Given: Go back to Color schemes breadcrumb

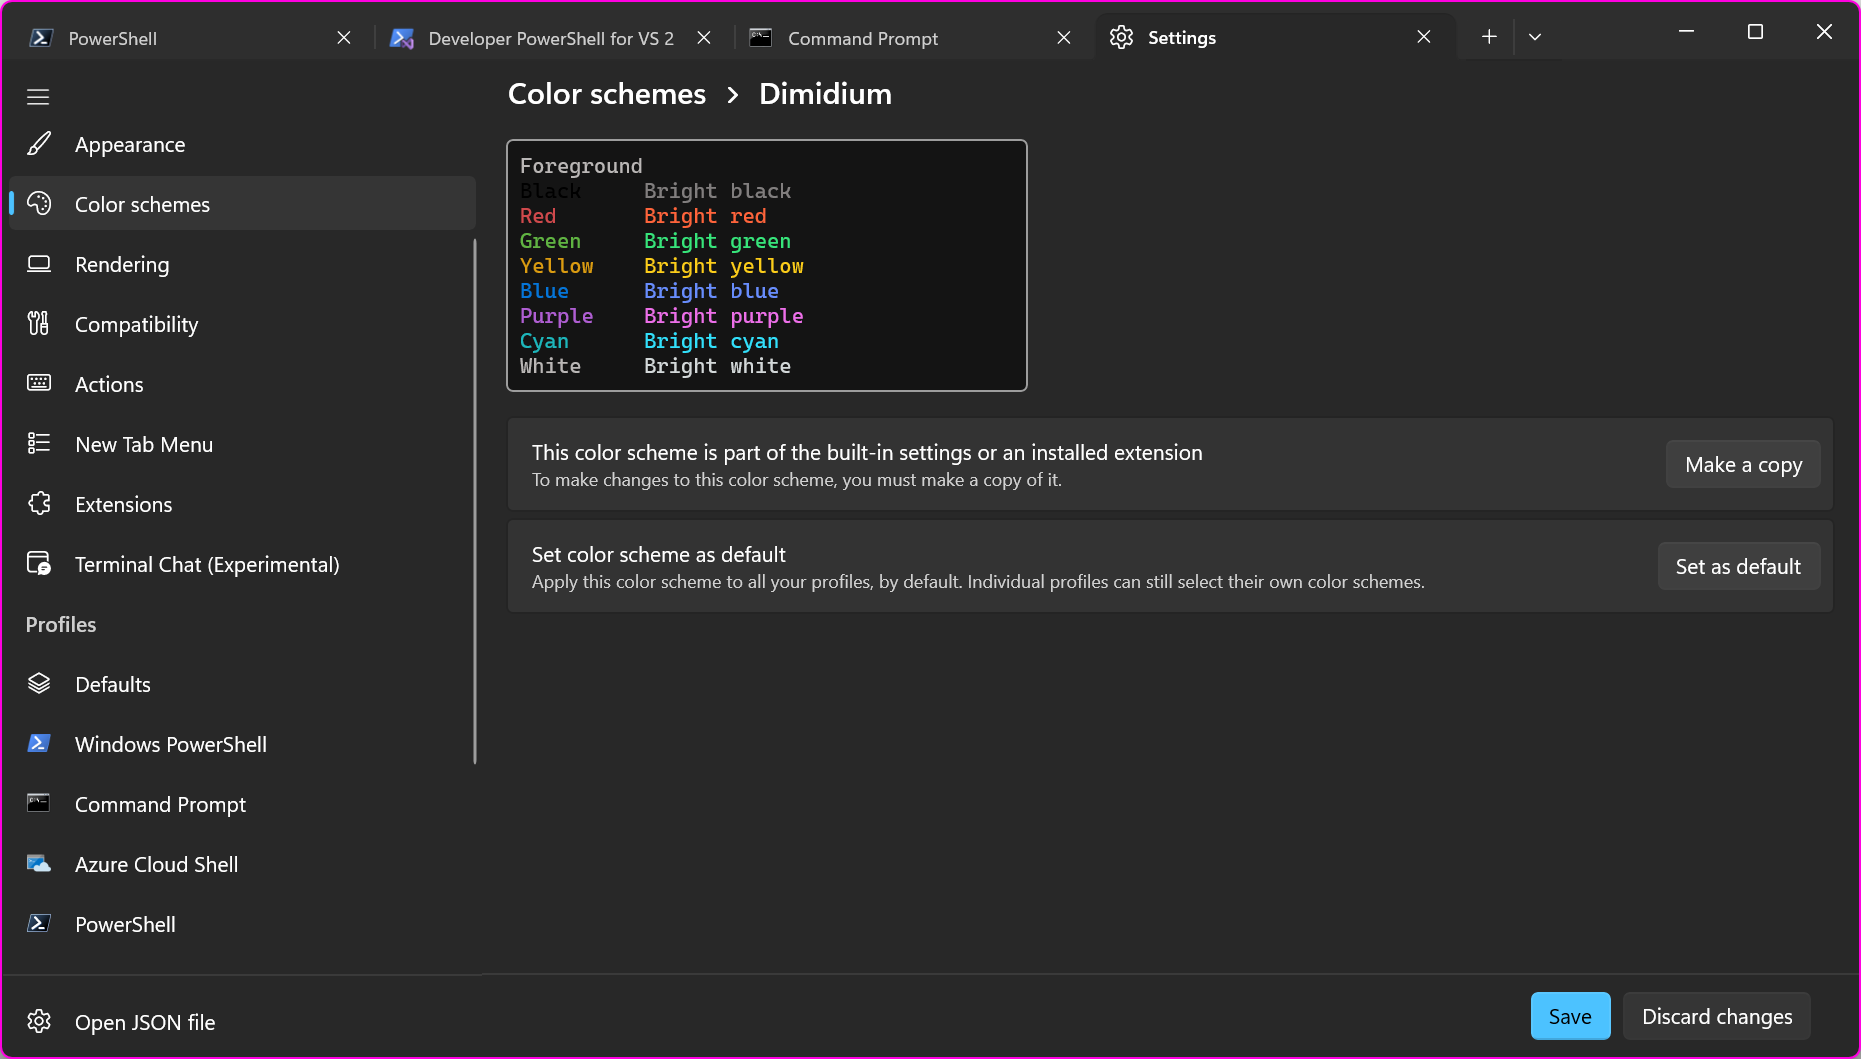Looking at the screenshot, I should pos(607,94).
